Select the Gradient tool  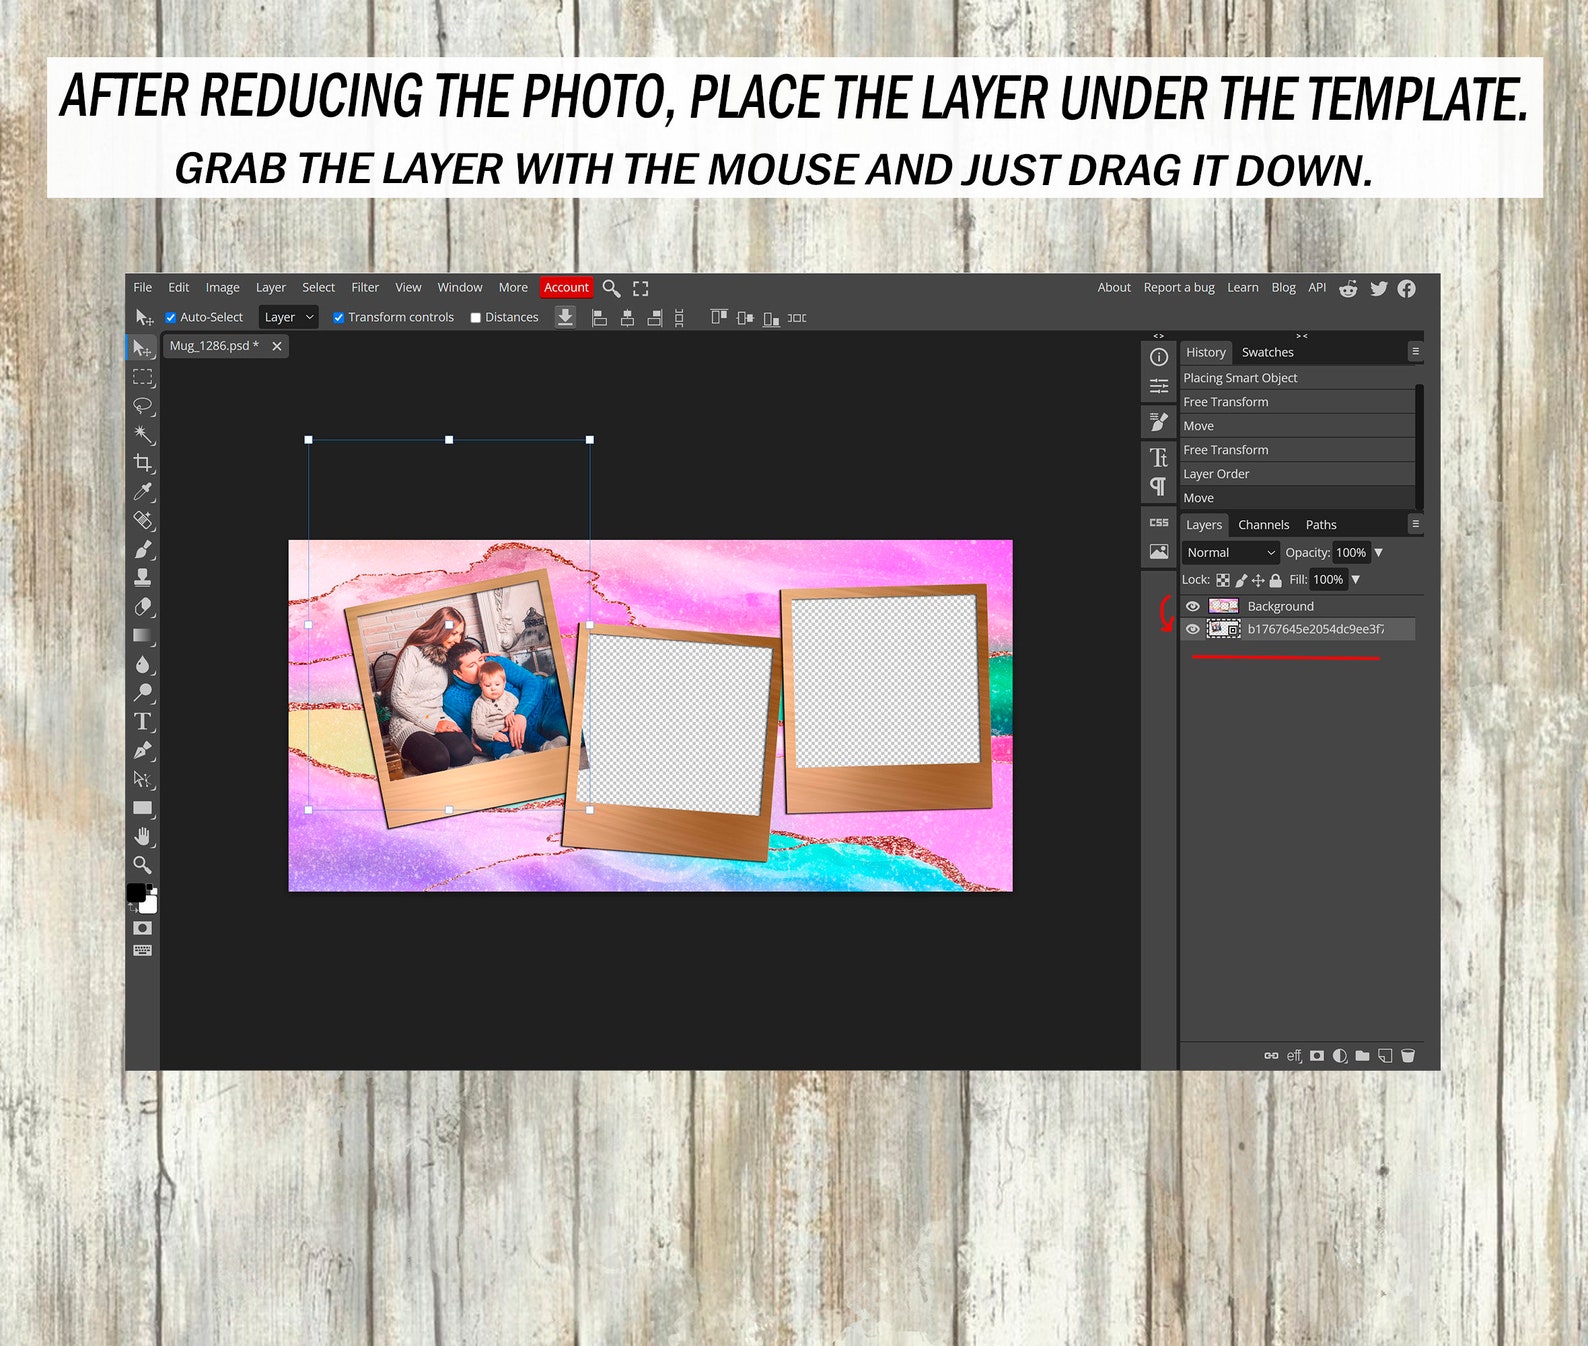coord(143,635)
